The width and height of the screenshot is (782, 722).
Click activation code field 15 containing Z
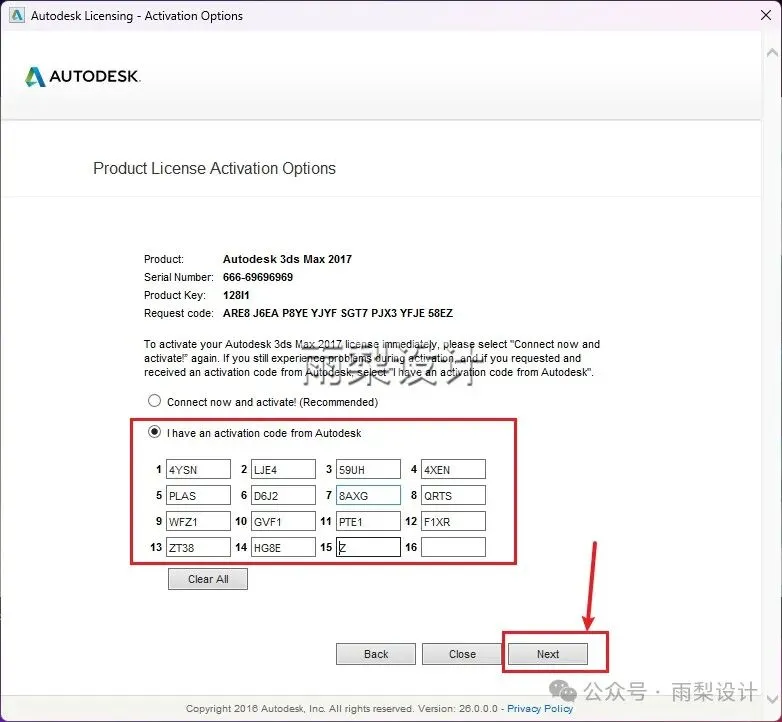click(368, 547)
